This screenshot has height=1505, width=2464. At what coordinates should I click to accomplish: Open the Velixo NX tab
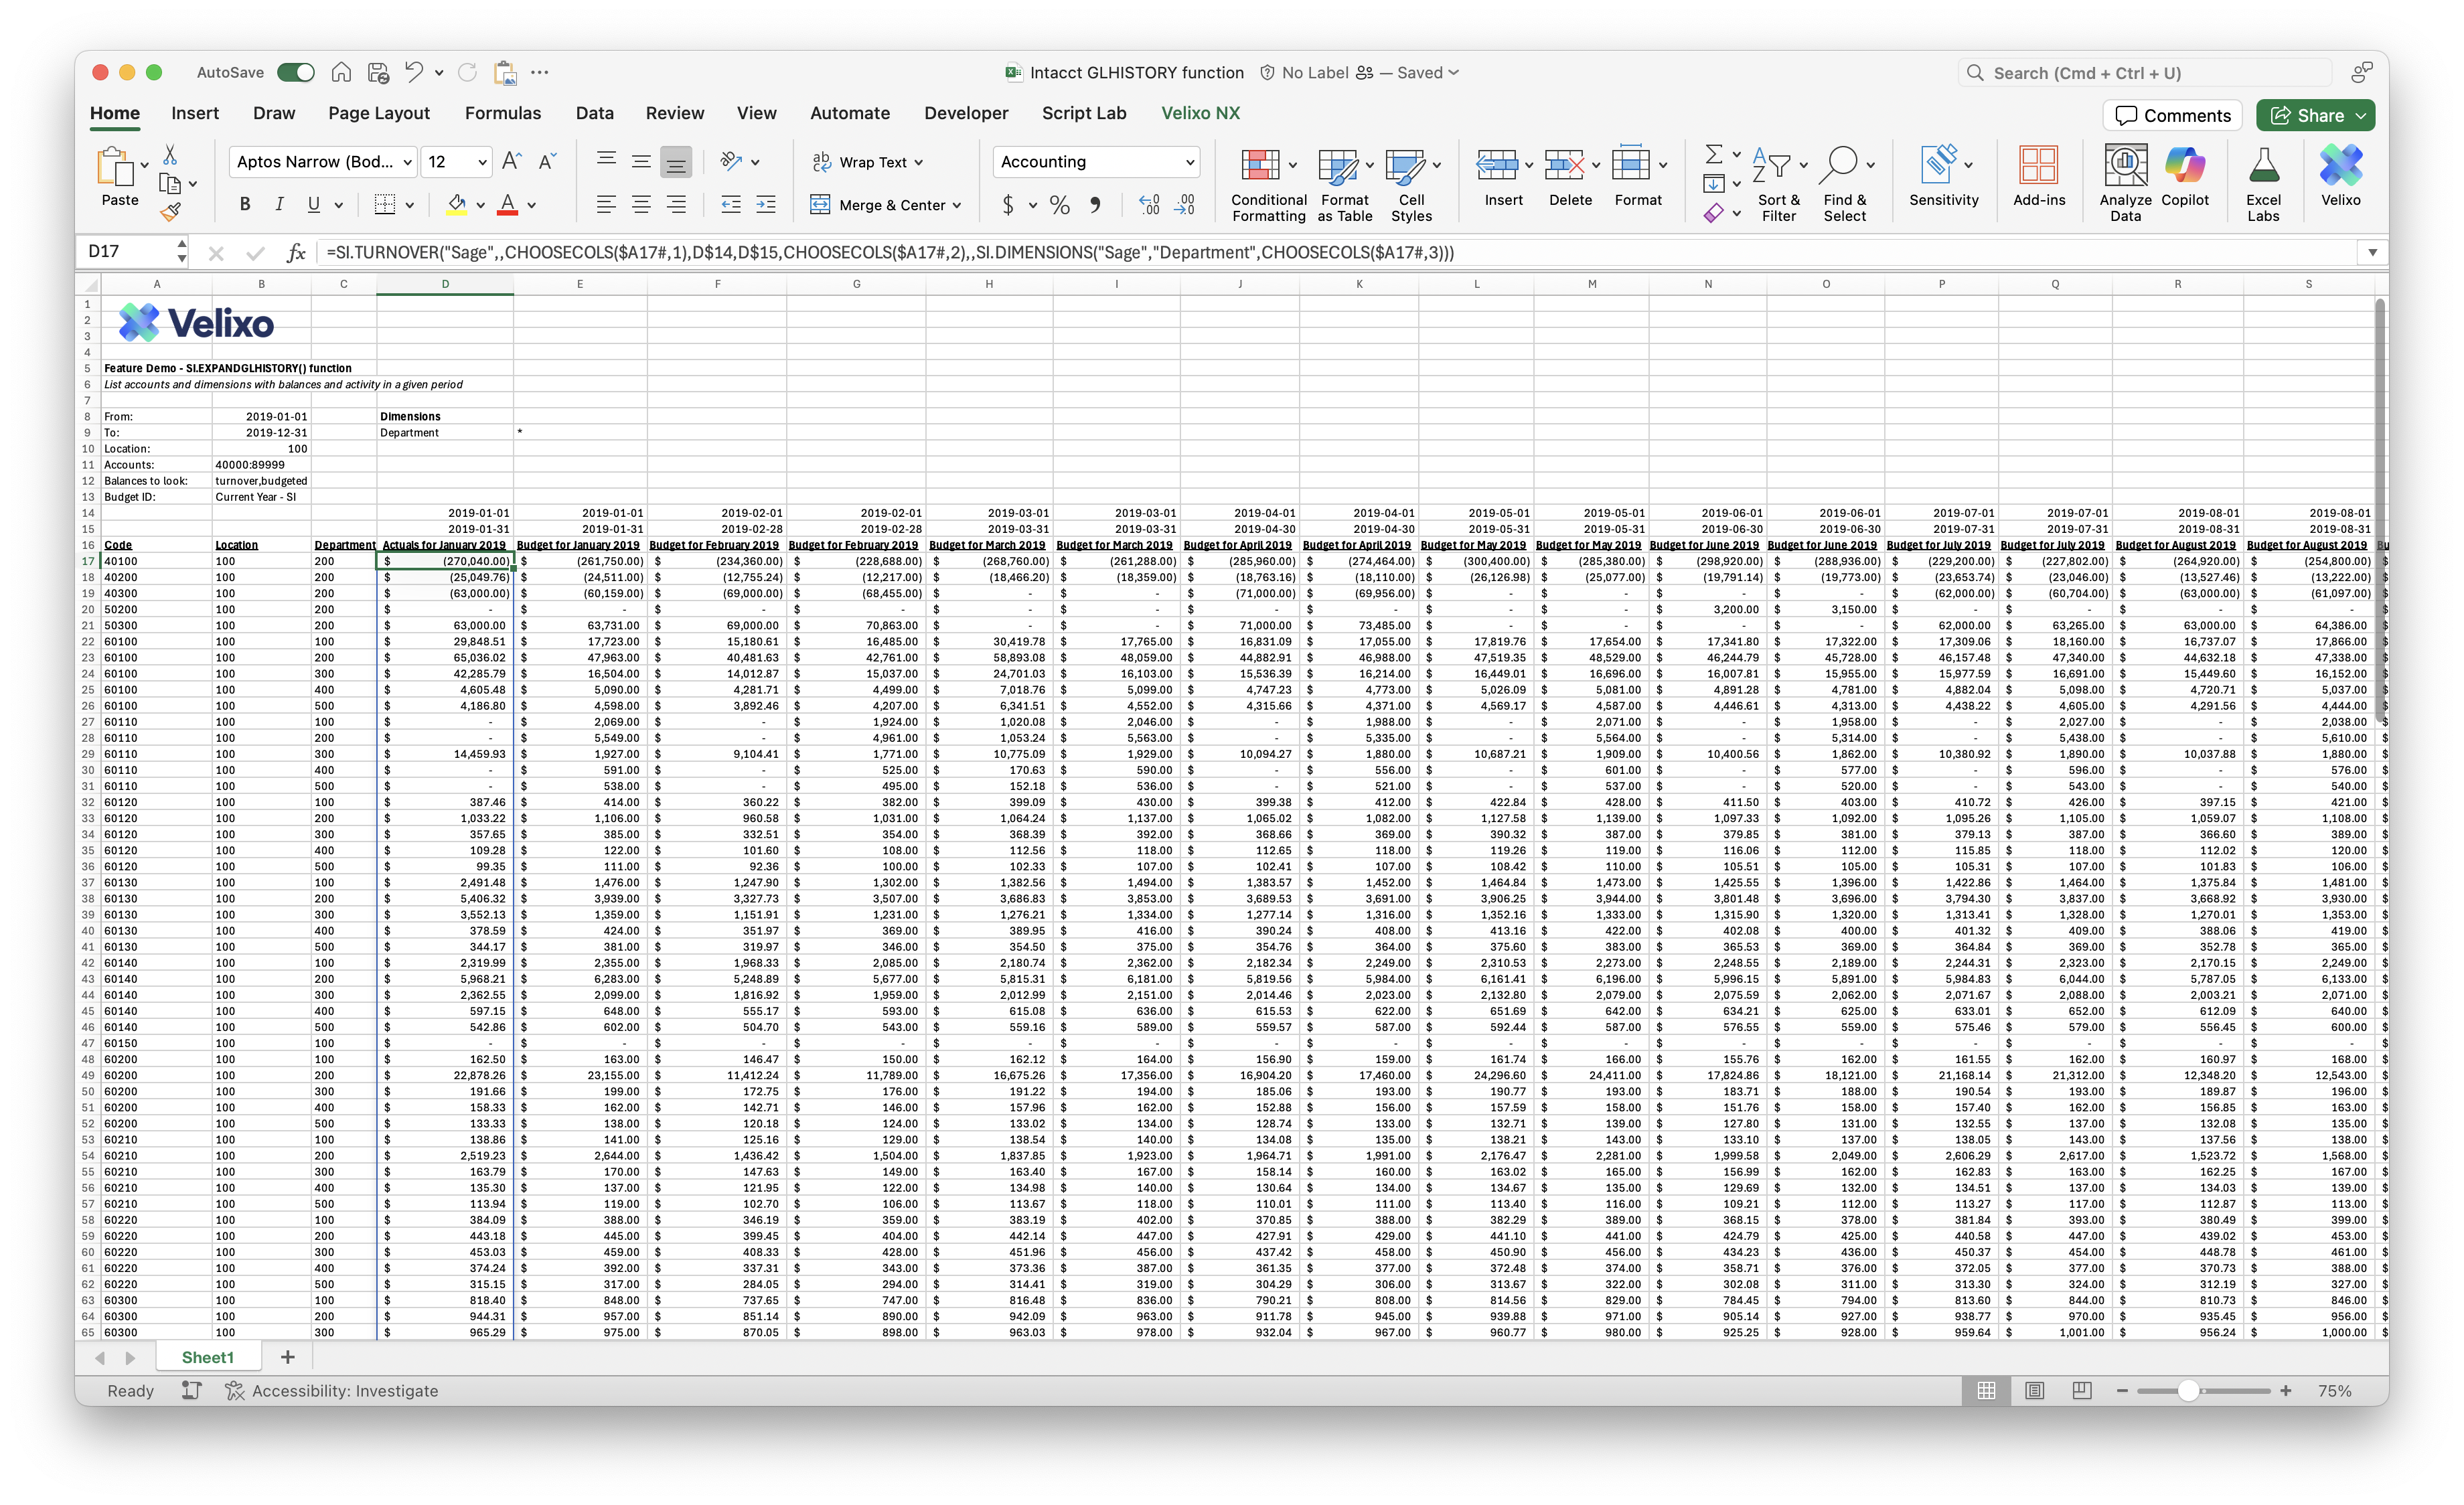[1200, 113]
